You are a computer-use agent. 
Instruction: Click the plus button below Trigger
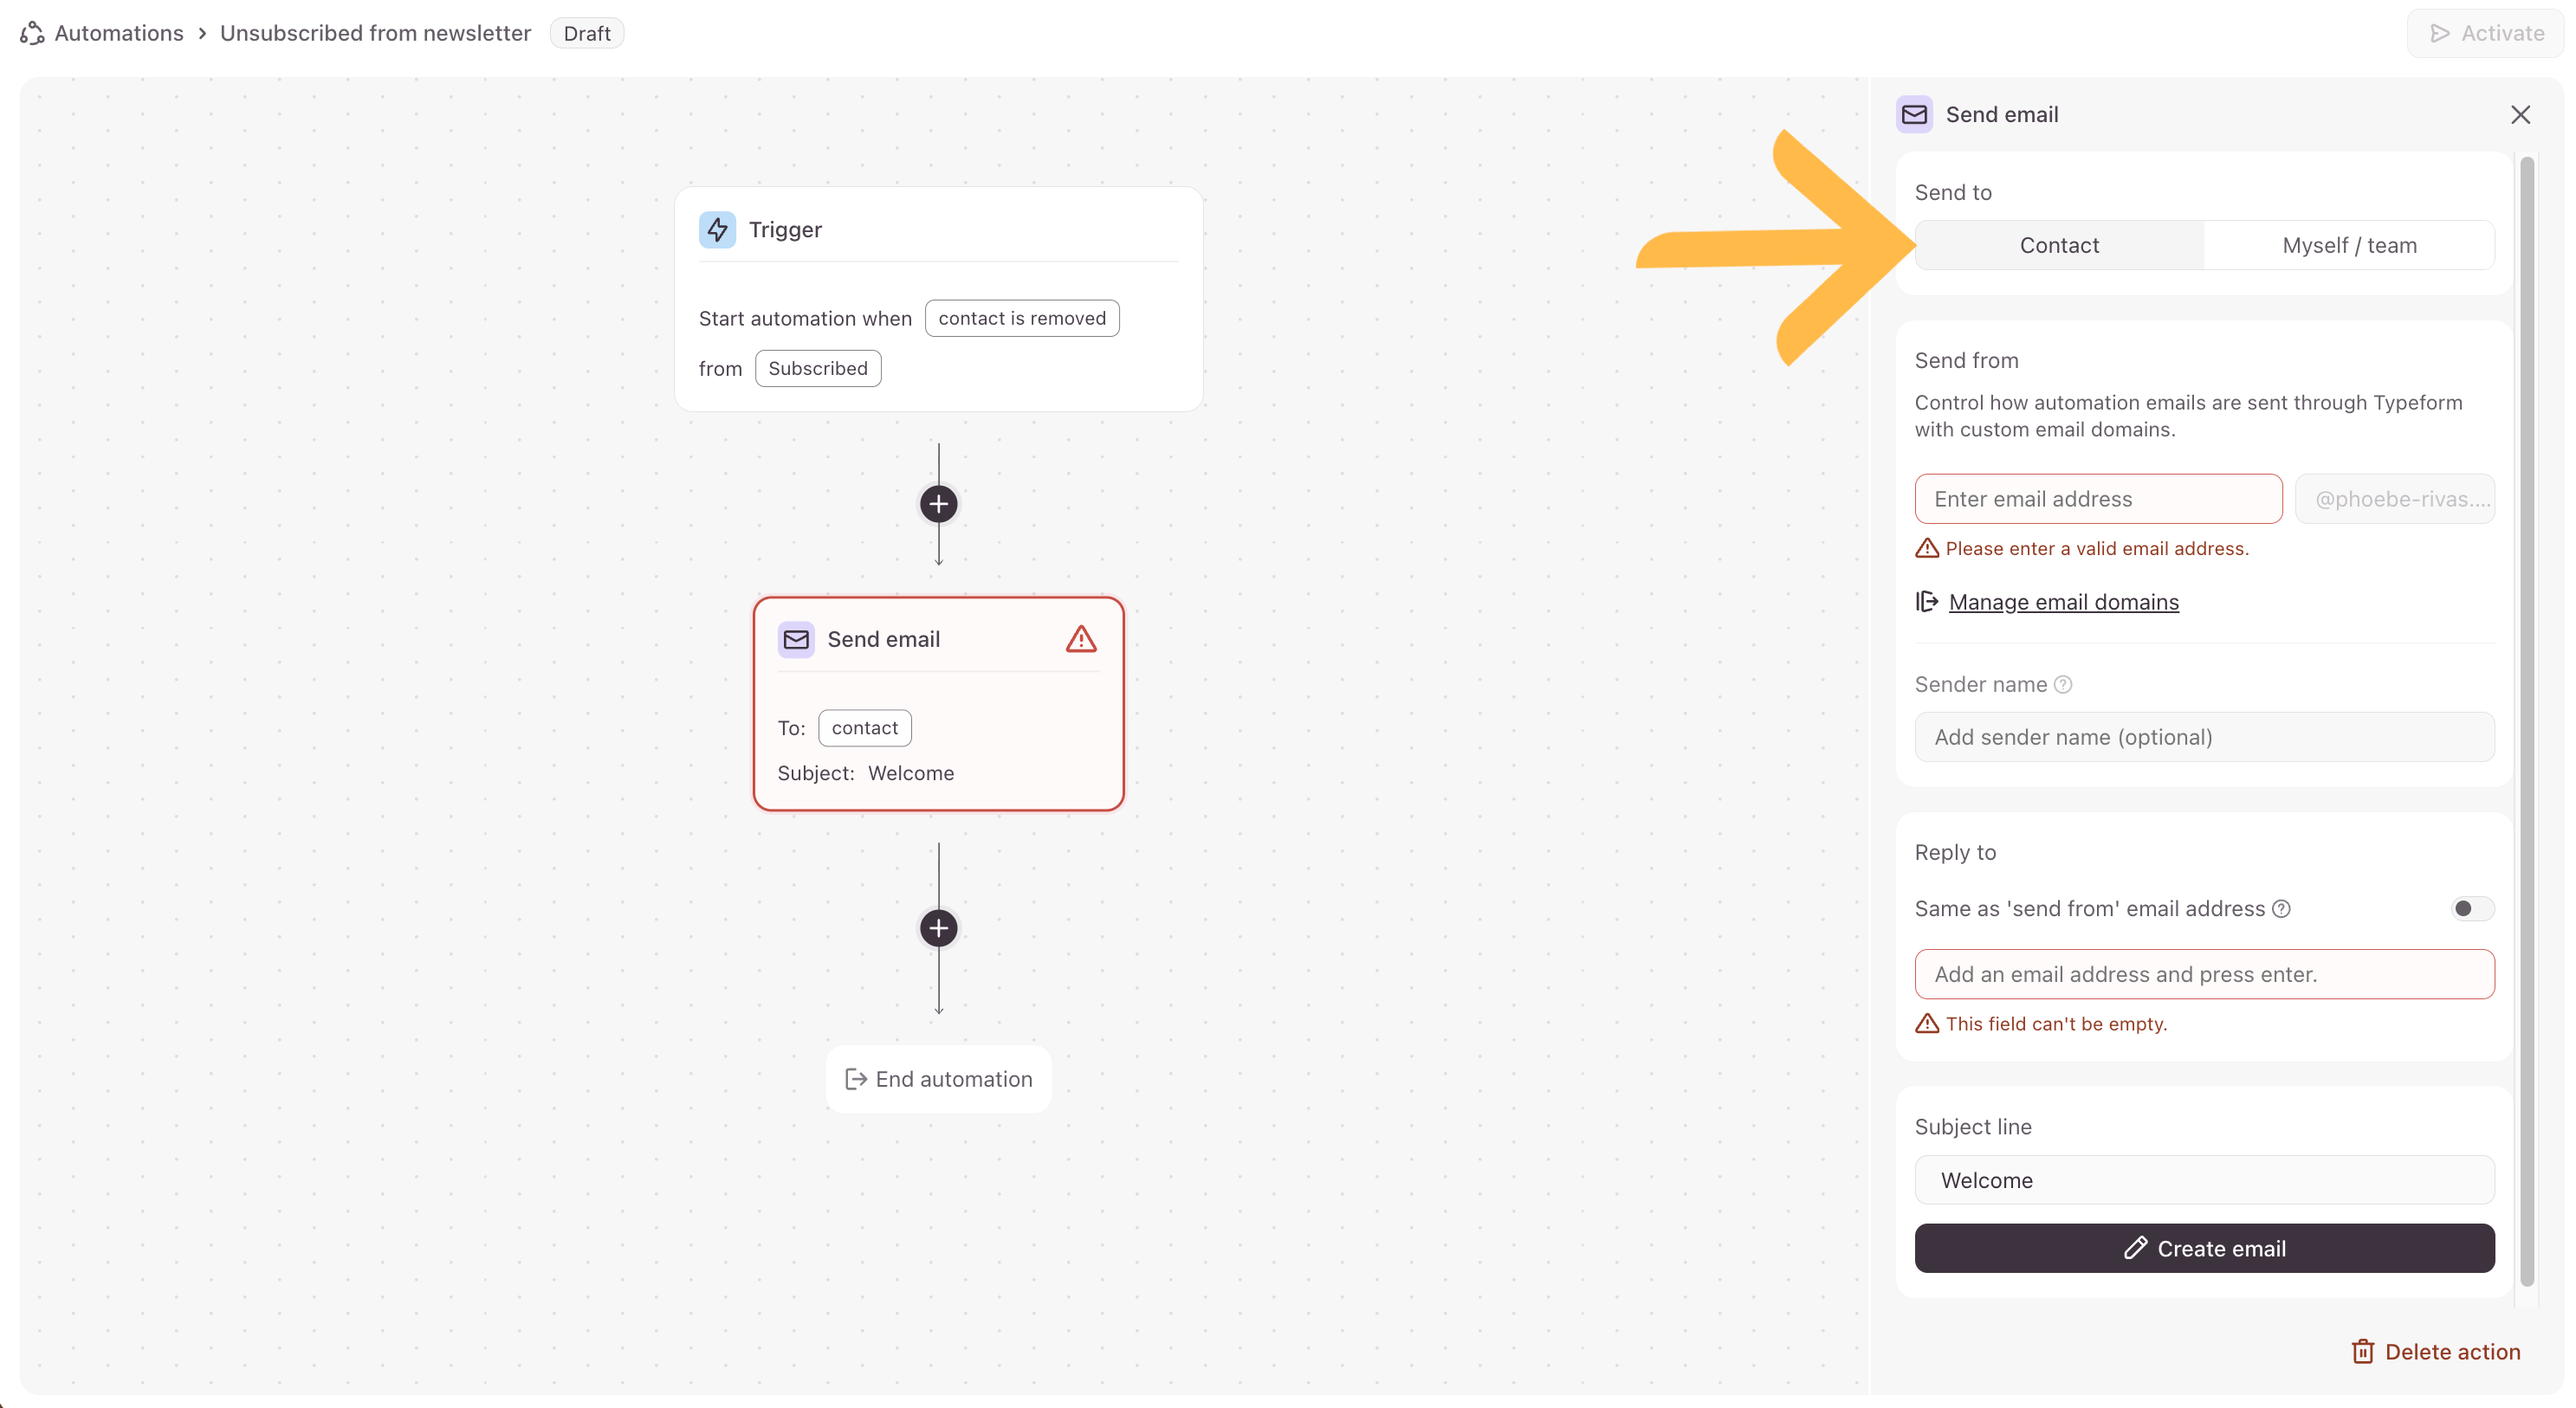click(938, 504)
